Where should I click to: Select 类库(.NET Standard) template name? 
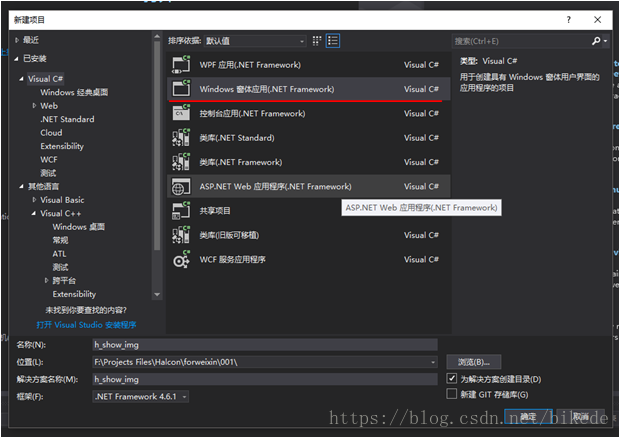(237, 138)
